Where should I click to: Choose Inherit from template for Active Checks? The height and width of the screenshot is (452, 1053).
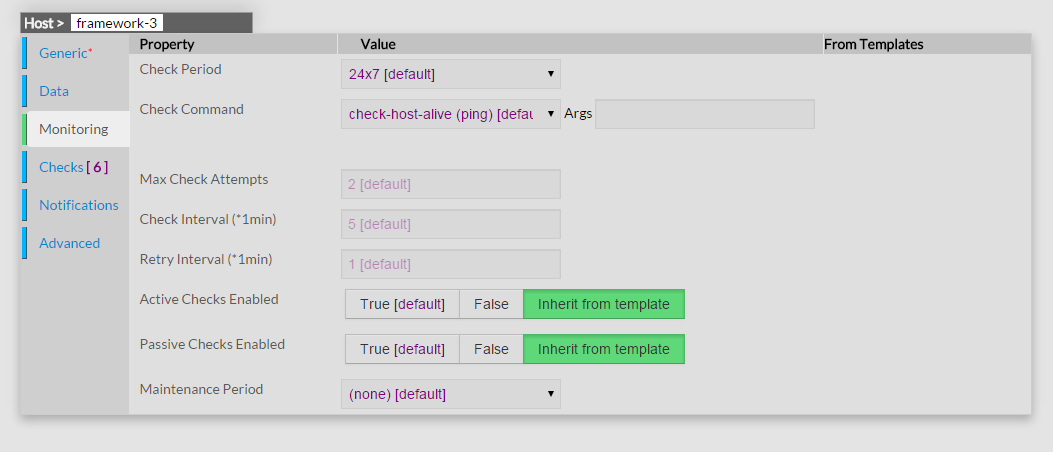coord(603,304)
